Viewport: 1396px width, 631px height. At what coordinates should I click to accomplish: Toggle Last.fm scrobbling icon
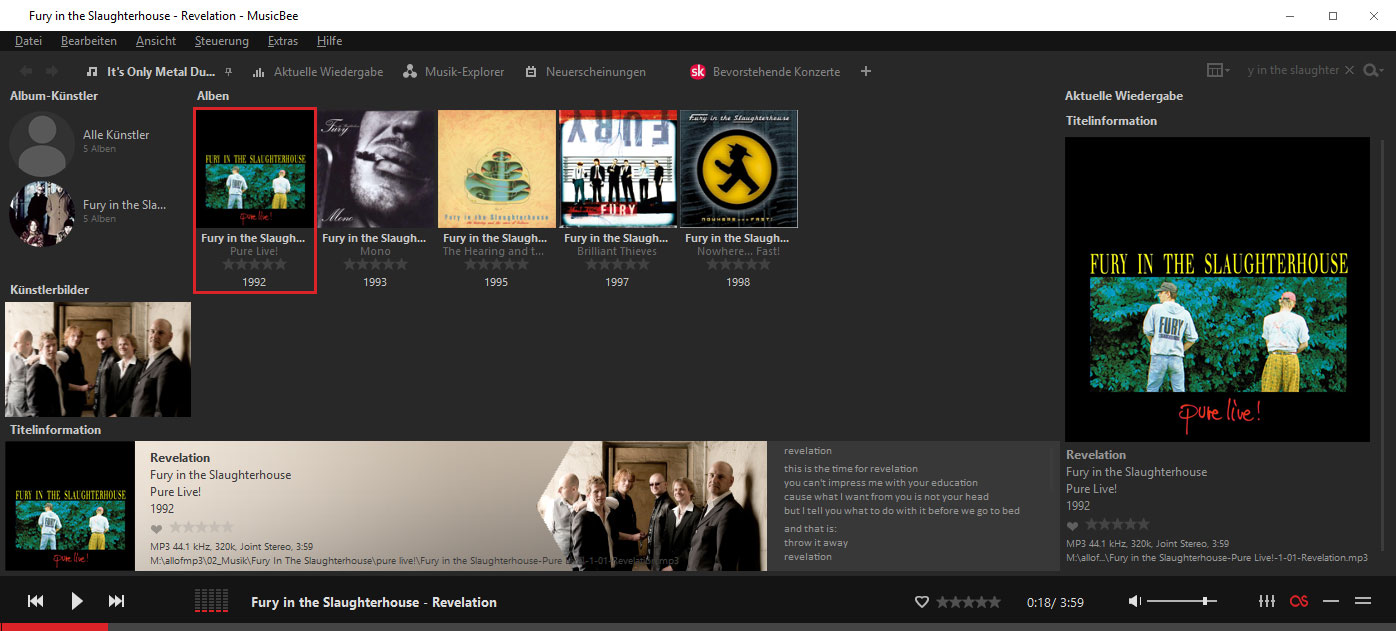(x=1299, y=601)
